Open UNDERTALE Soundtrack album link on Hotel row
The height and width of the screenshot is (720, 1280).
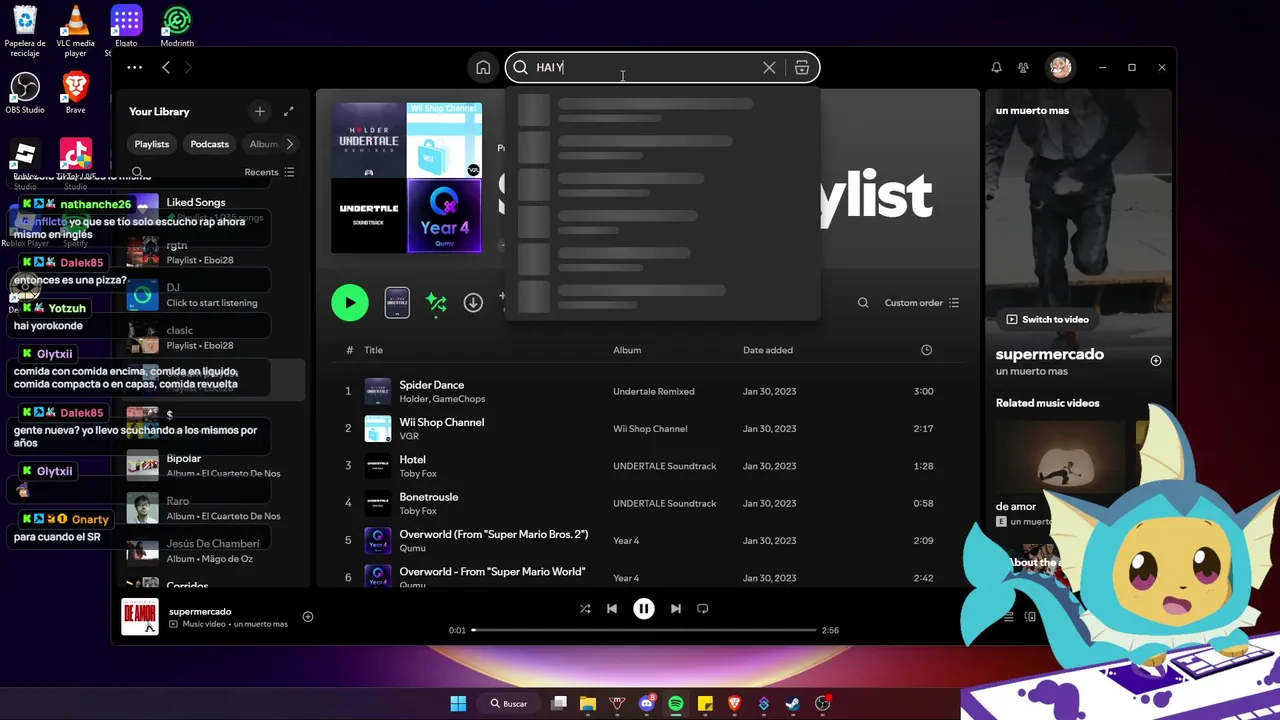click(664, 466)
